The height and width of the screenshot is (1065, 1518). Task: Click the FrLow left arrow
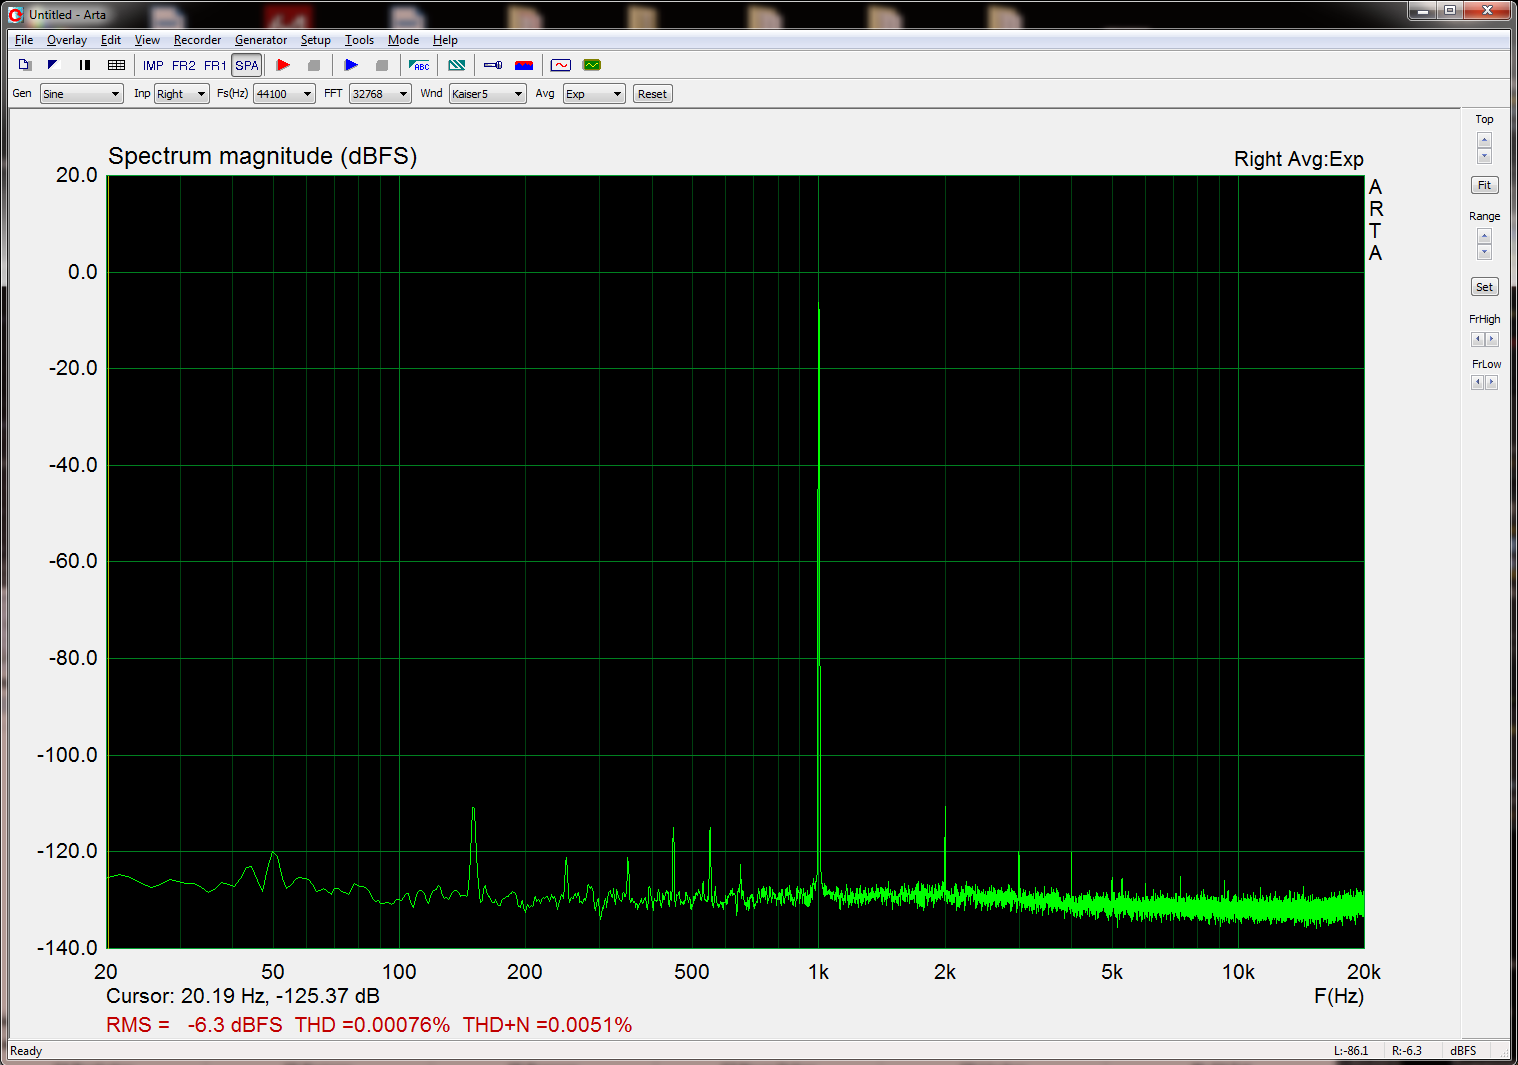(x=1477, y=383)
